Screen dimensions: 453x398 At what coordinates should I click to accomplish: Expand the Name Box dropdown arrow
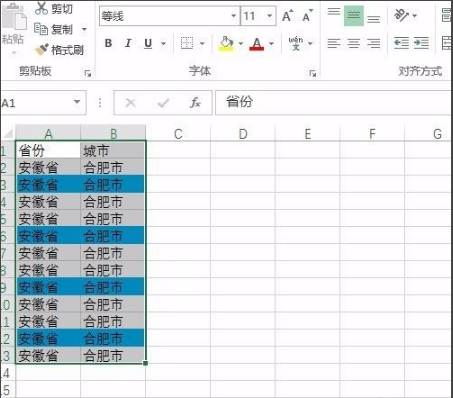pos(77,102)
